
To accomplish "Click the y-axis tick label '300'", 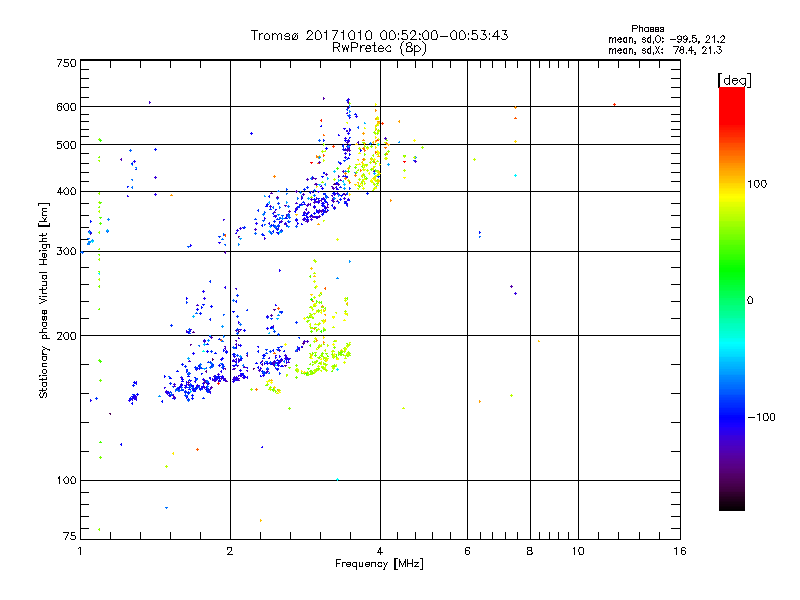I will [66, 252].
